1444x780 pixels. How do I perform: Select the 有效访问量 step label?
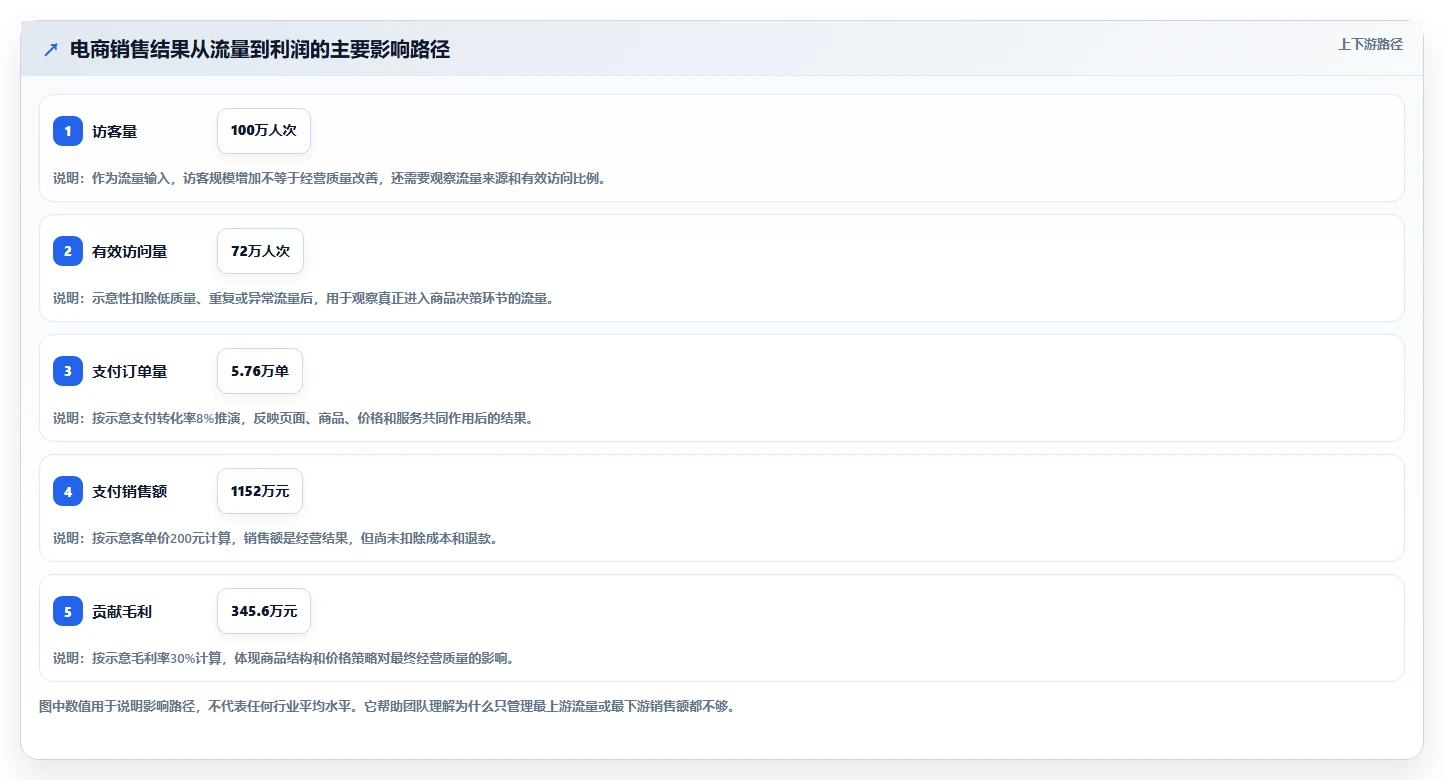[130, 251]
